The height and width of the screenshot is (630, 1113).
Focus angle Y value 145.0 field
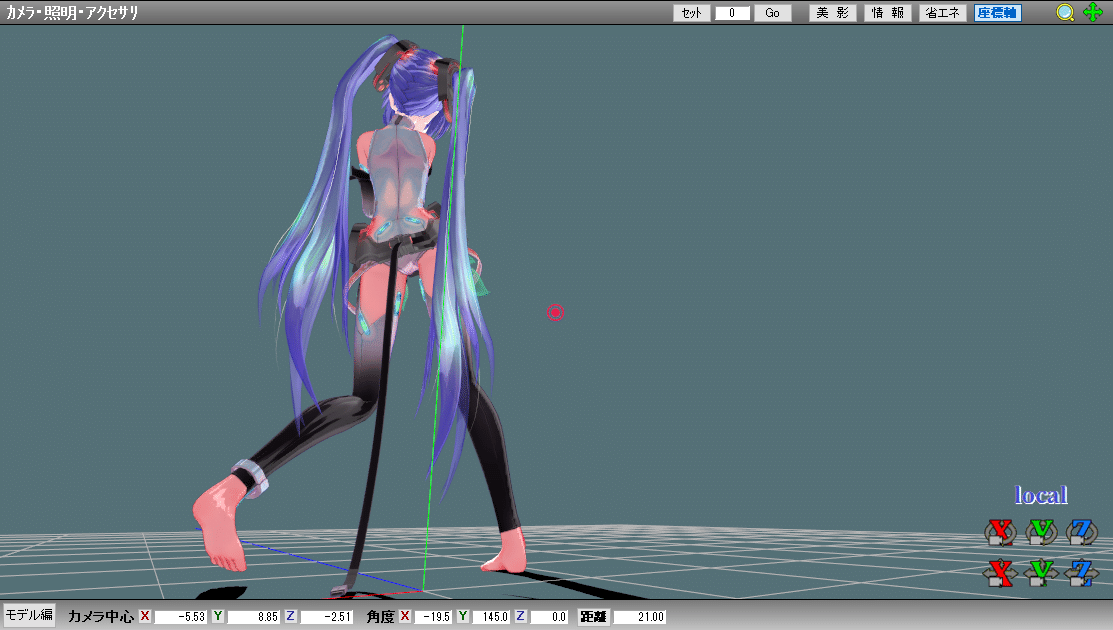pos(491,617)
